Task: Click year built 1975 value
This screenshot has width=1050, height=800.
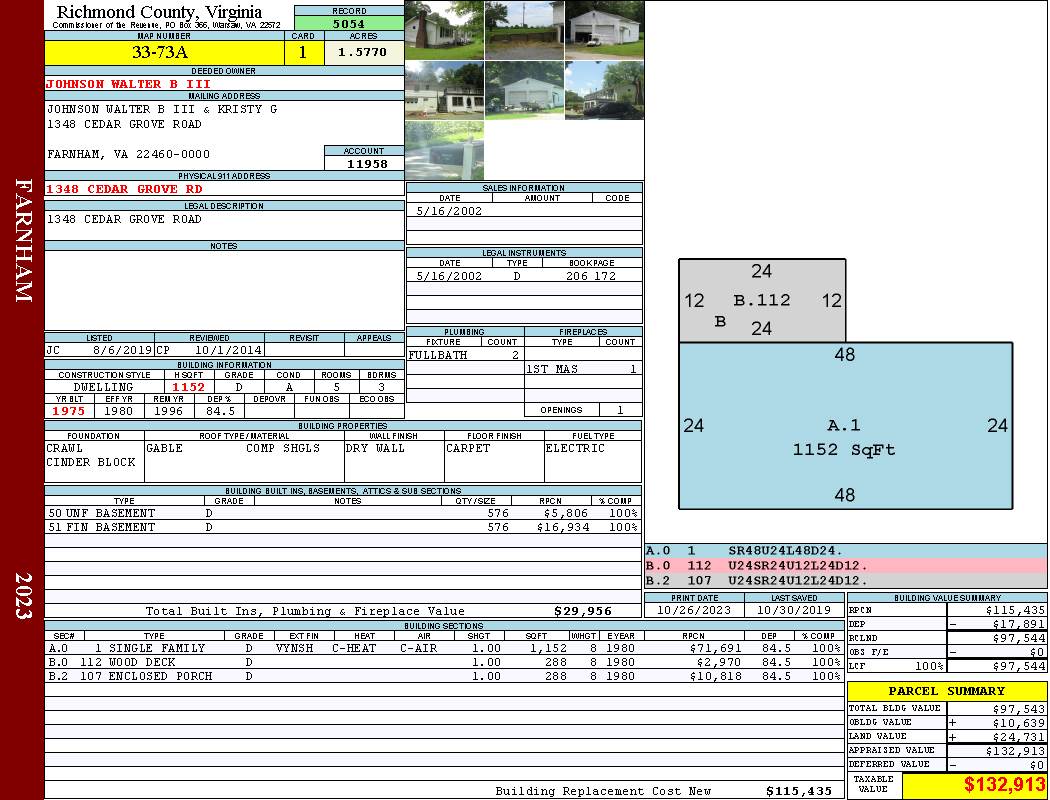Action: 68,411
